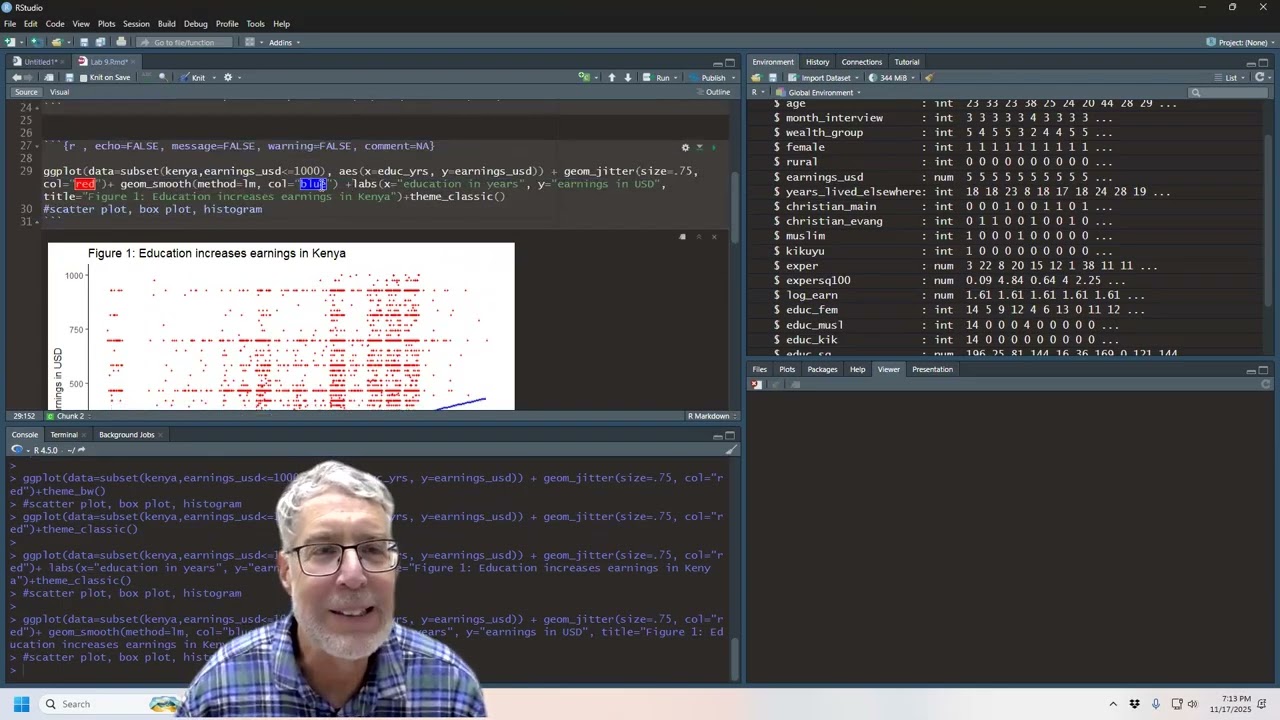Go to previous chunk with up arrow
This screenshot has height=720, width=1280.
pos(612,77)
